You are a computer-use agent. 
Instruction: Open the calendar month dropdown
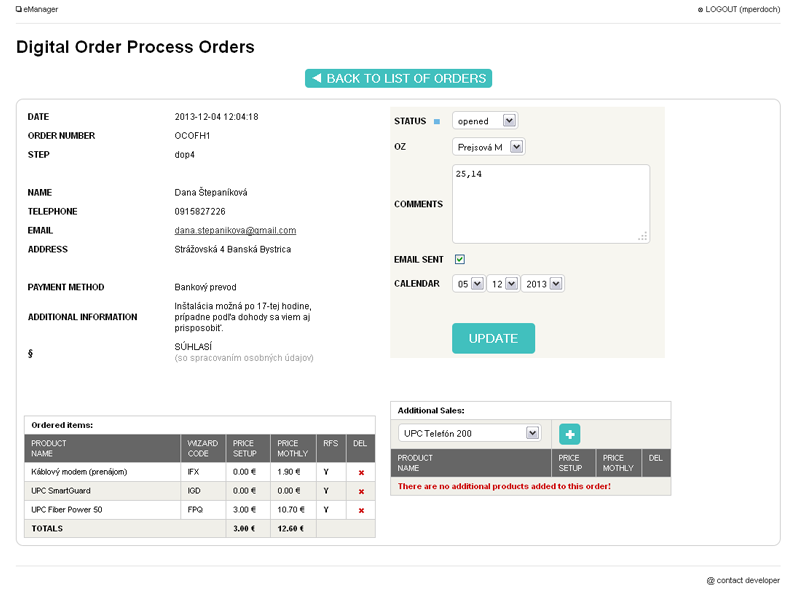tap(503, 284)
